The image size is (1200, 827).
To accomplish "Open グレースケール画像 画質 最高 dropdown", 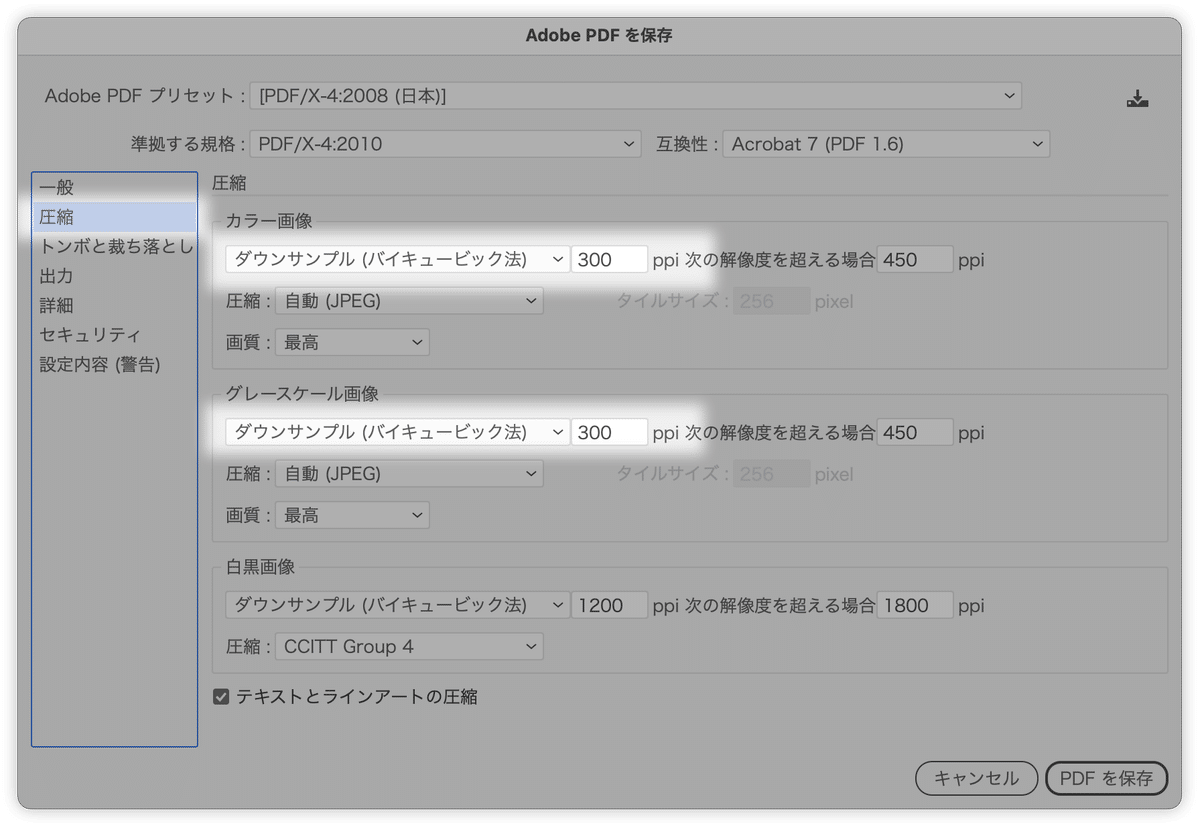I will coord(352,515).
